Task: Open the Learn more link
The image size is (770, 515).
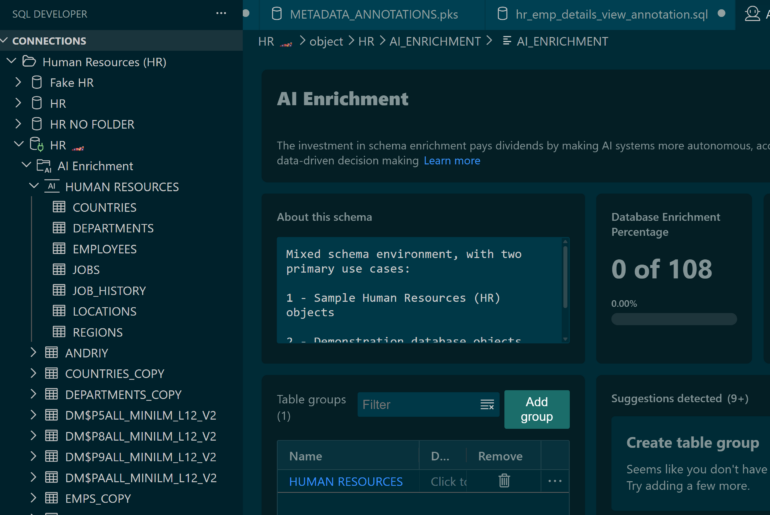Action: coord(451,161)
